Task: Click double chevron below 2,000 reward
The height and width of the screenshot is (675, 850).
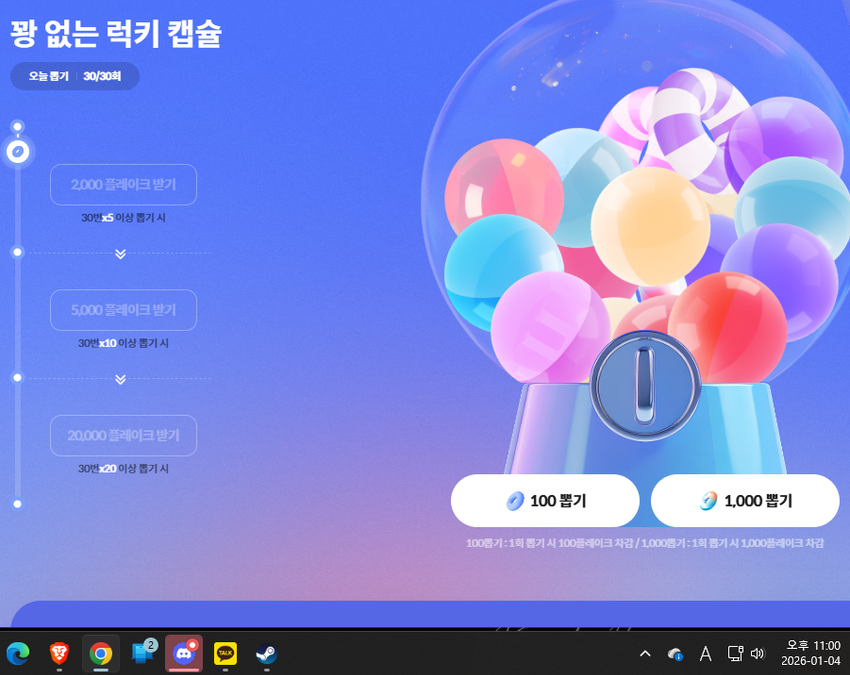Action: click(x=120, y=254)
